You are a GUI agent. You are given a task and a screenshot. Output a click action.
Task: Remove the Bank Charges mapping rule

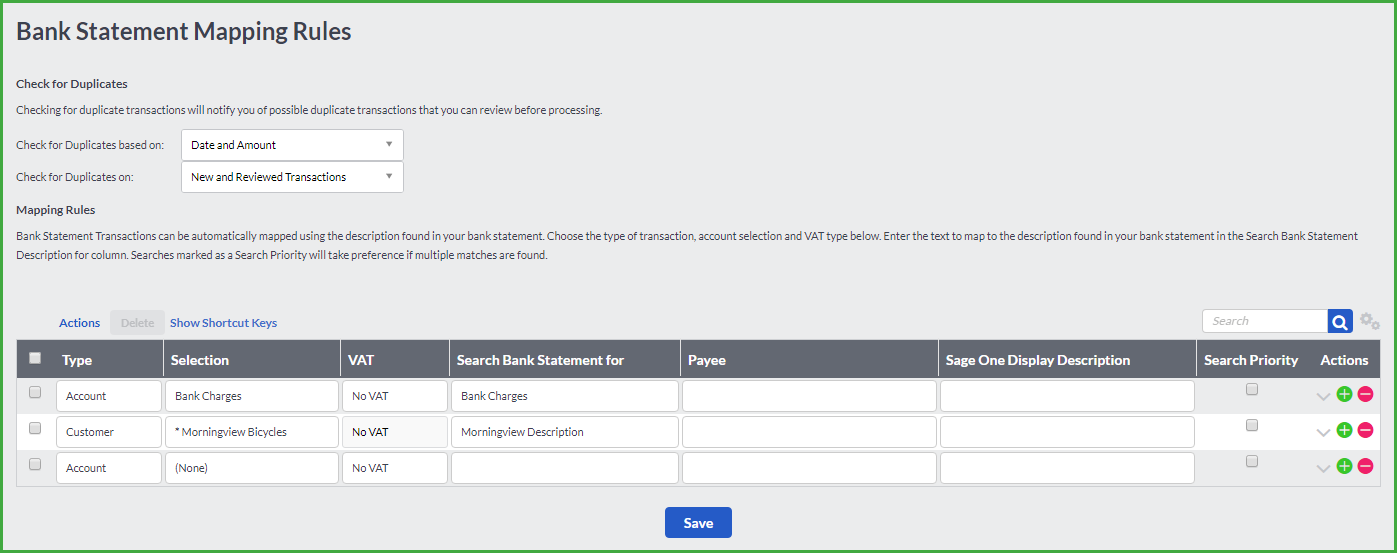pos(1365,394)
